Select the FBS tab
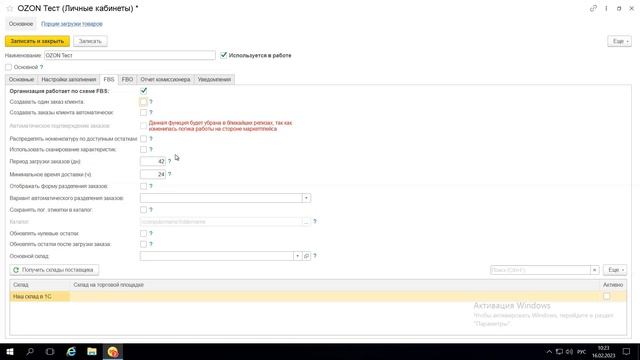Image resolution: width=640 pixels, height=360 pixels. [109, 80]
